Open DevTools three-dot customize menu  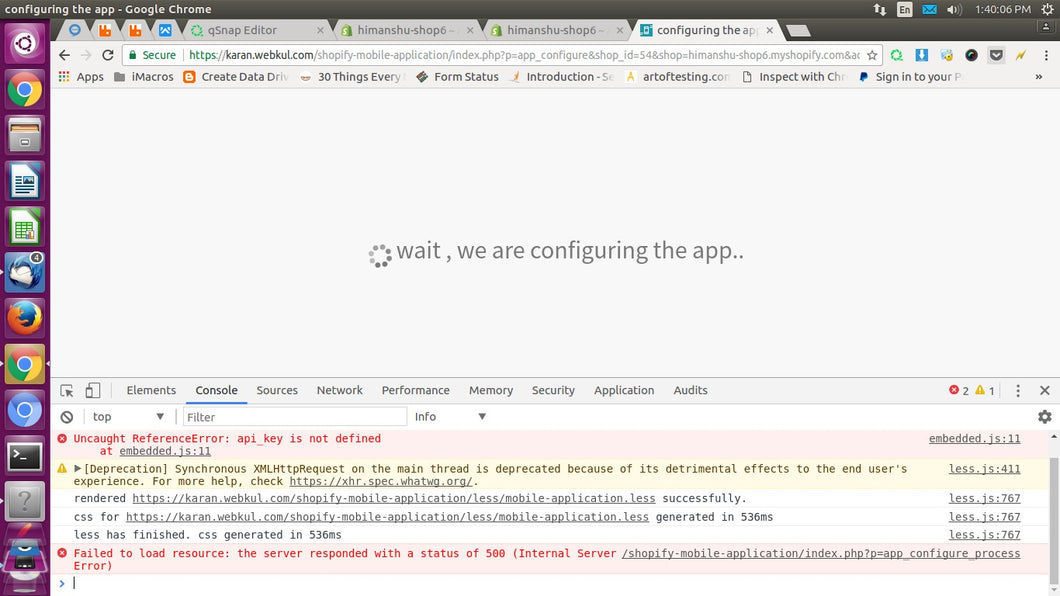1018,391
